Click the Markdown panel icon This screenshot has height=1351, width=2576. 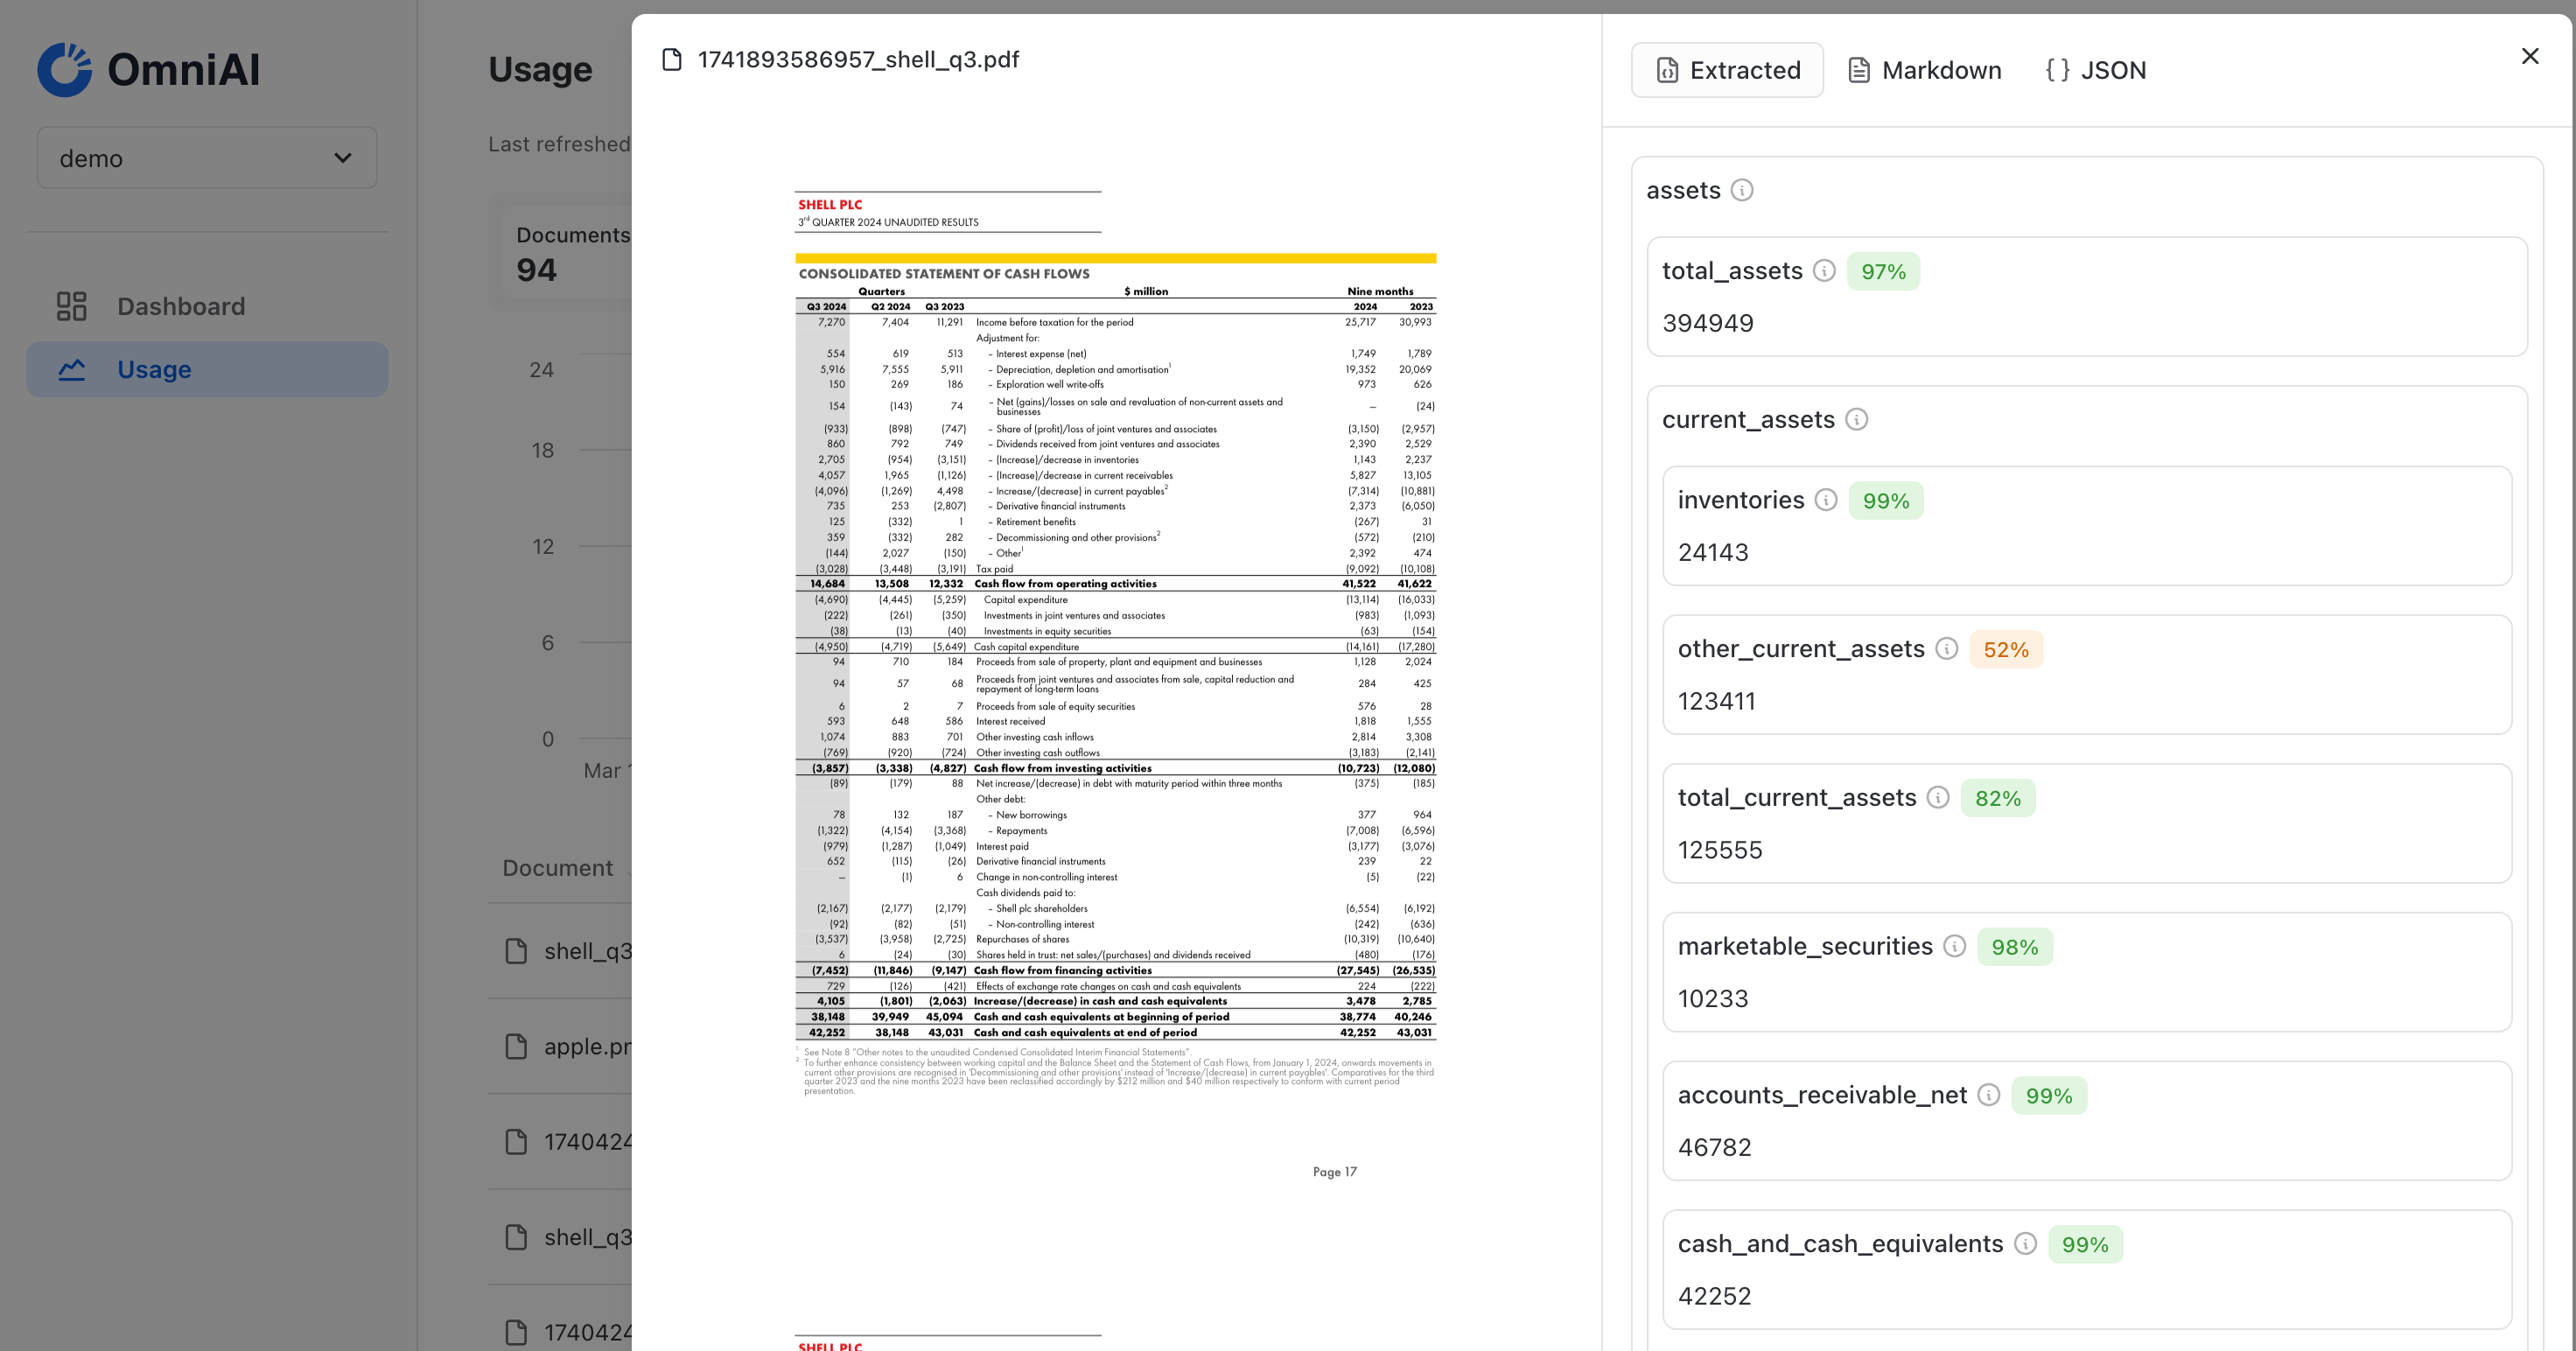coord(1859,70)
